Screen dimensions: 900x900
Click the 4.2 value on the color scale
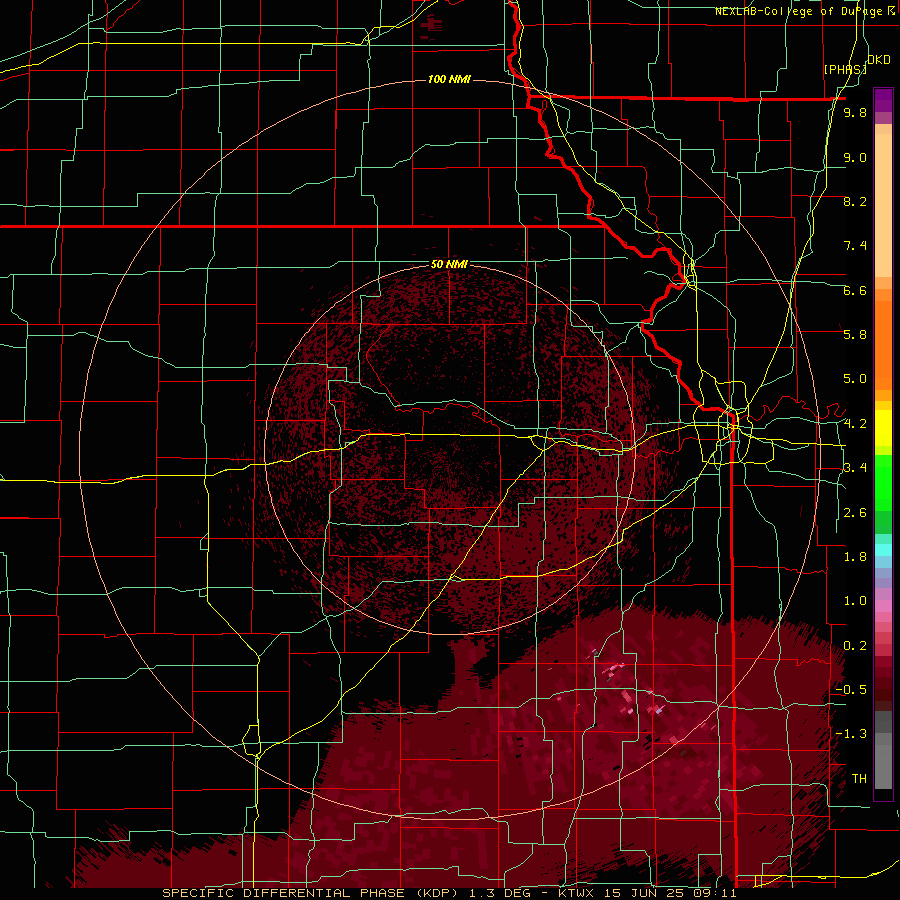point(855,424)
